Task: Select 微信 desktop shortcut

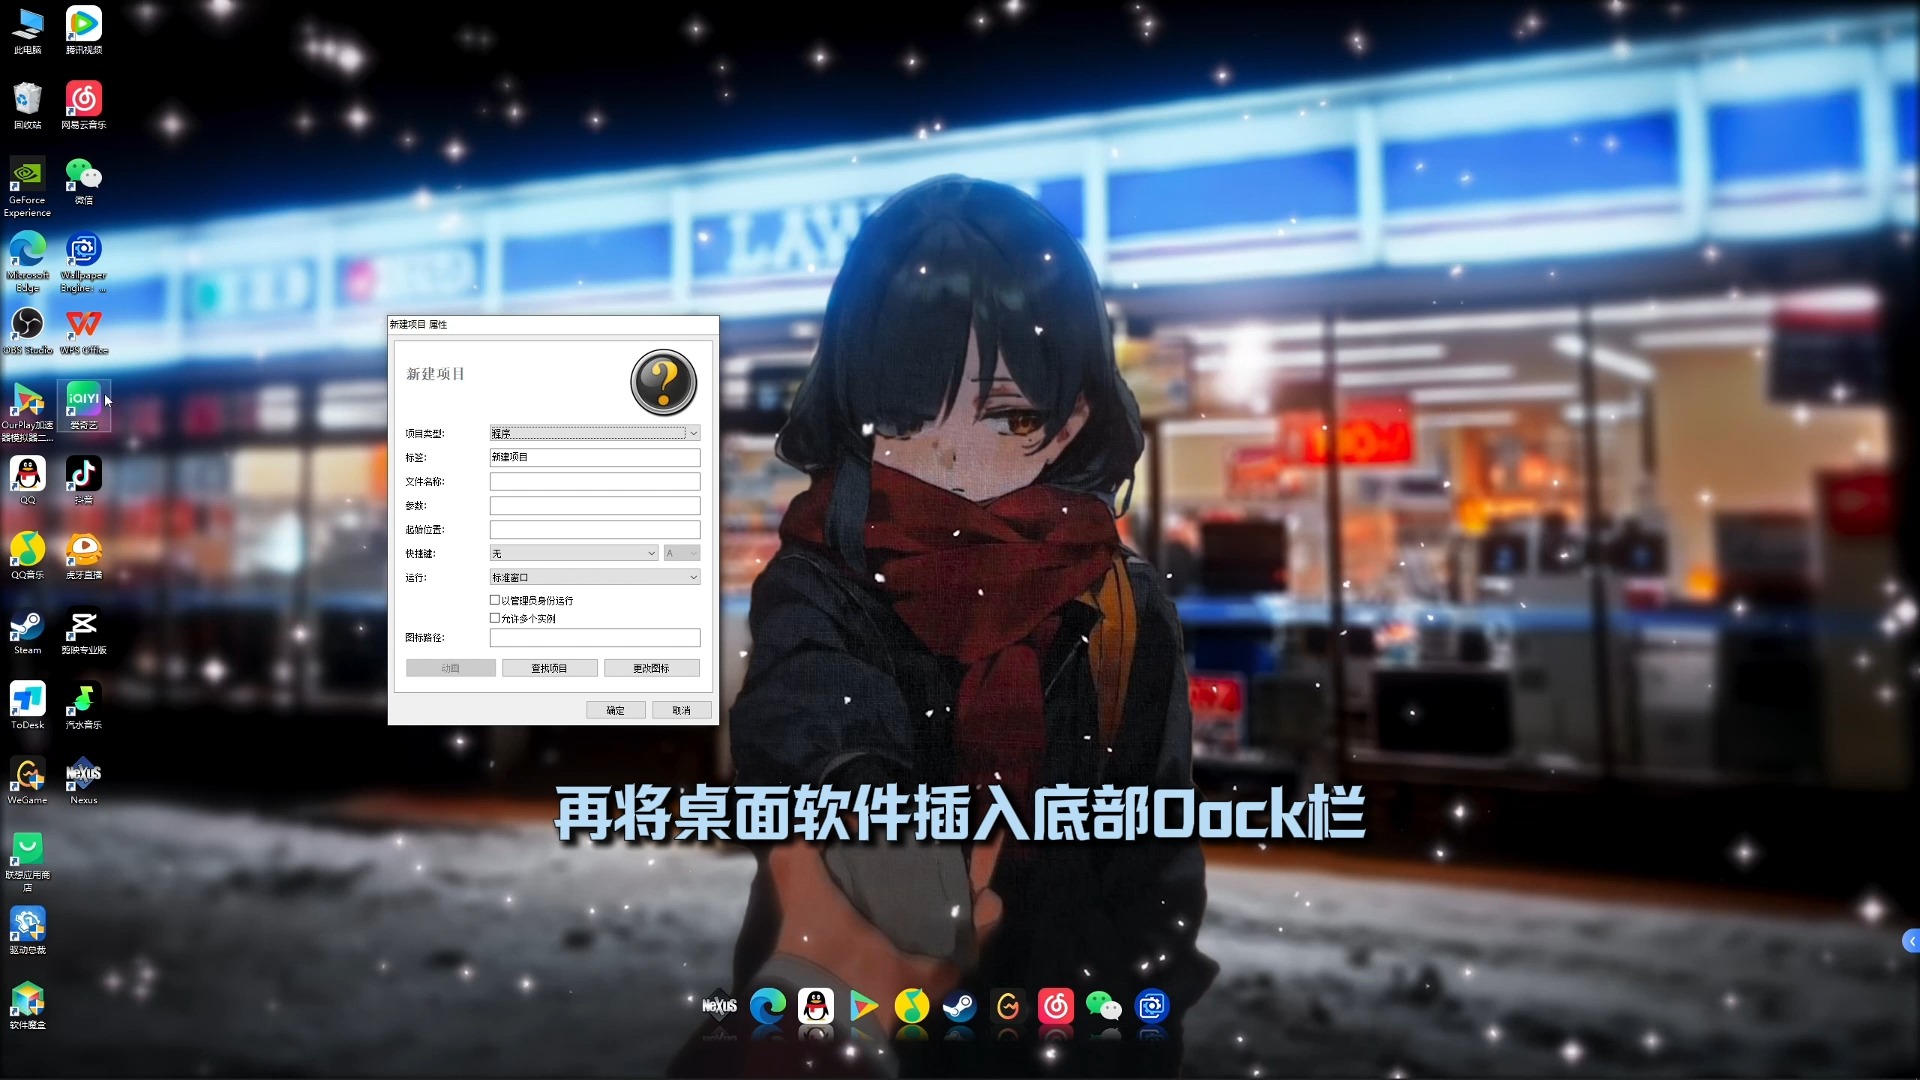Action: pos(84,181)
